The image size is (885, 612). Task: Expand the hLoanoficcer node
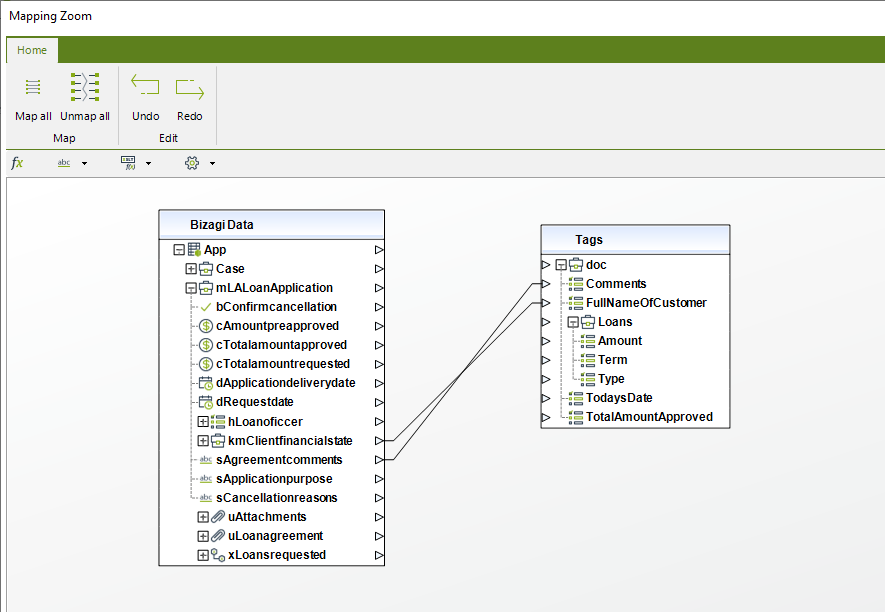pos(203,422)
